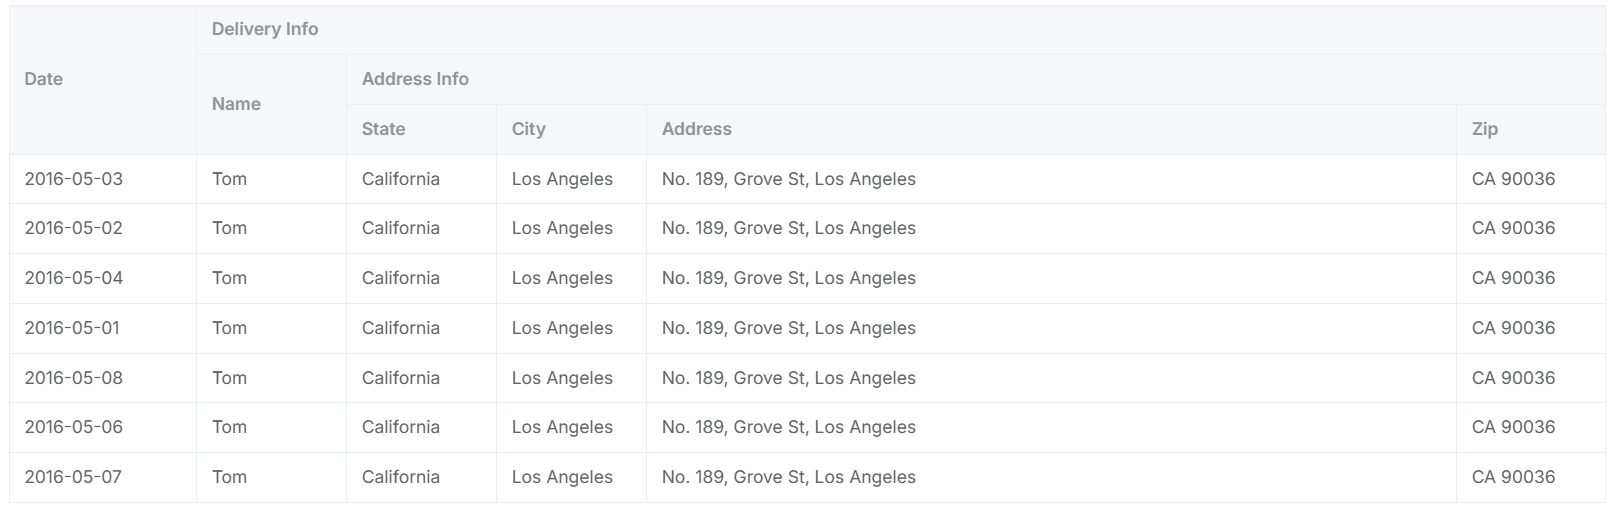Select the 2016-05-06 date cell
The width and height of the screenshot is (1618, 509).
74,427
